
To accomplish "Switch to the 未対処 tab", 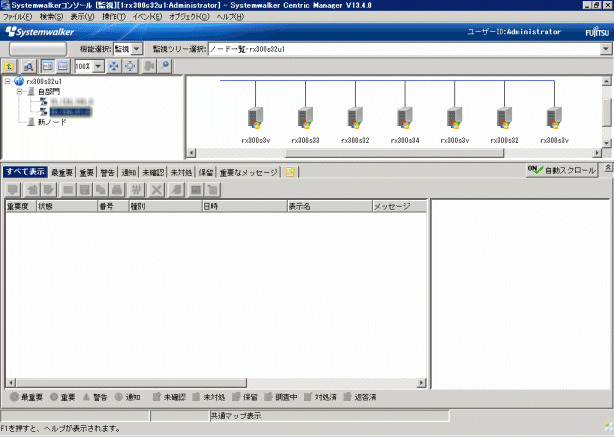I will click(x=181, y=172).
